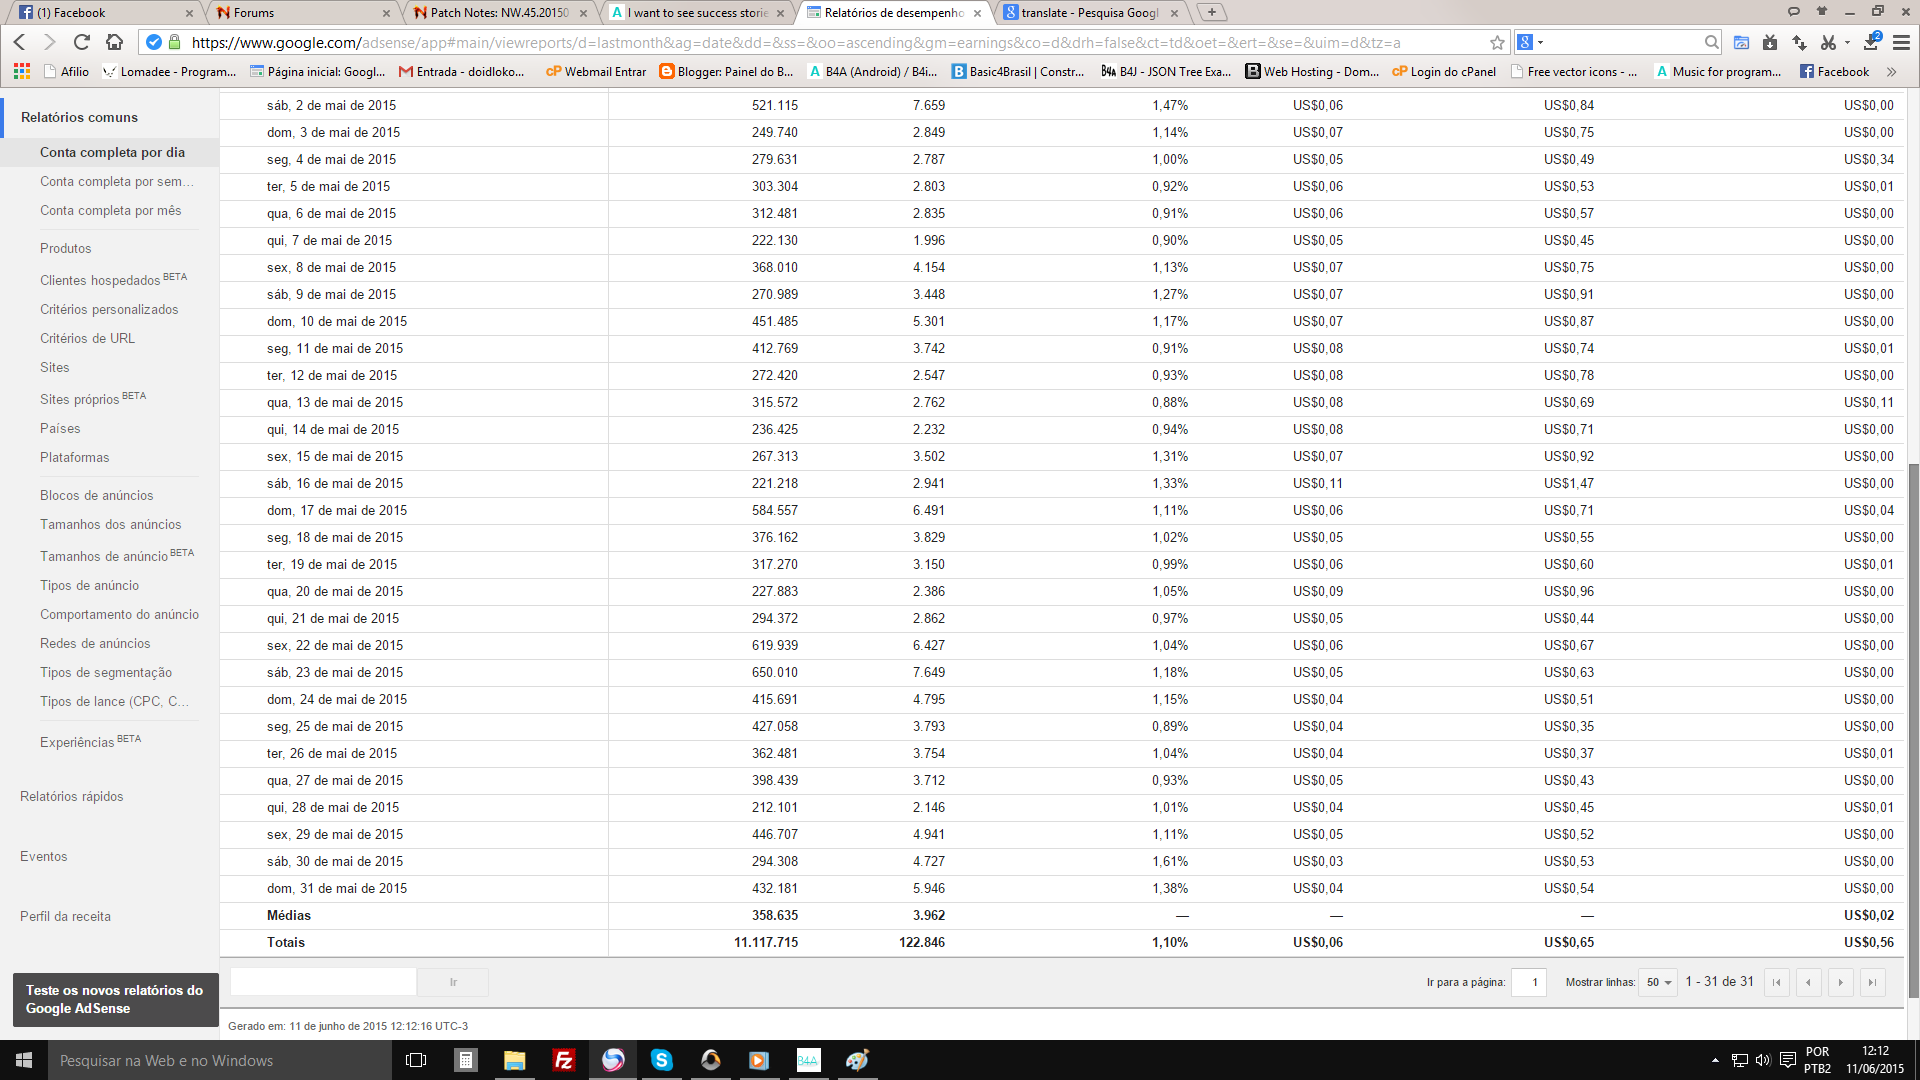Open the Mostrar linhas 50 dropdown

click(x=1658, y=982)
